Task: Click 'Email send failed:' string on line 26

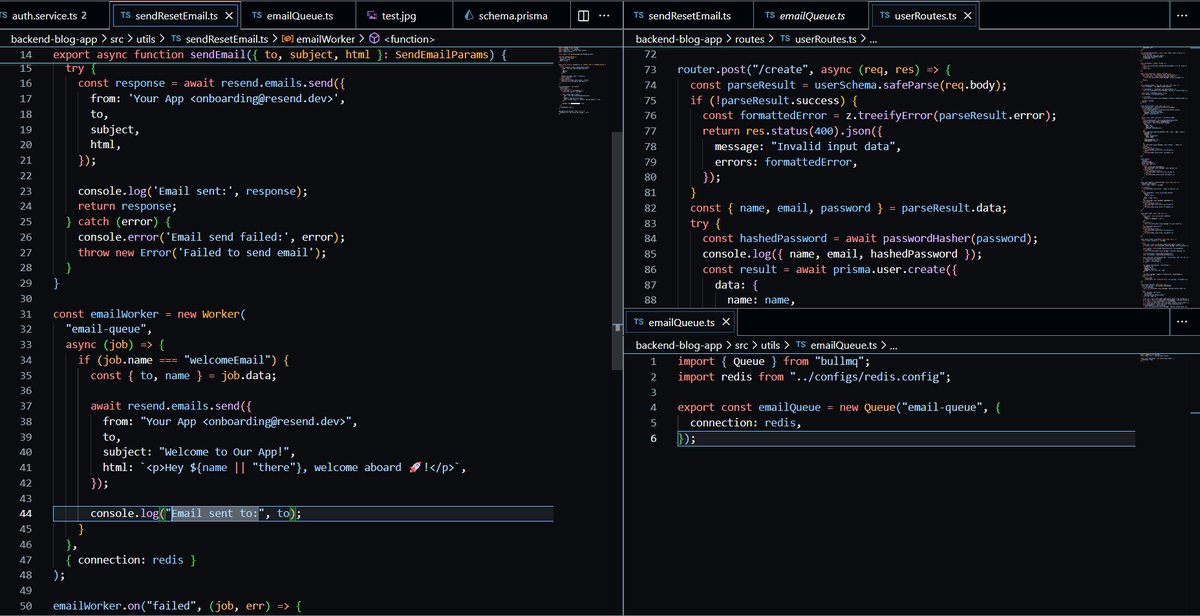Action: point(228,237)
